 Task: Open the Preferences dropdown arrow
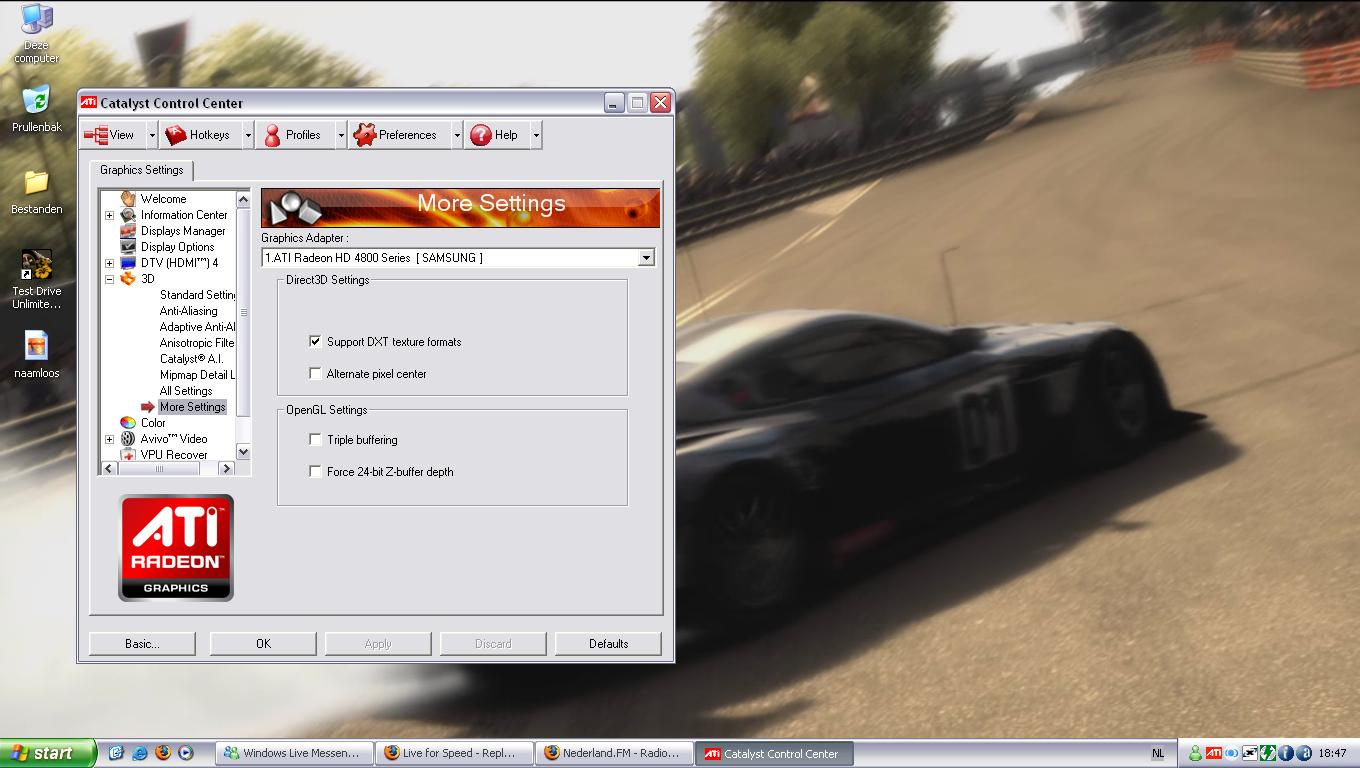point(457,135)
